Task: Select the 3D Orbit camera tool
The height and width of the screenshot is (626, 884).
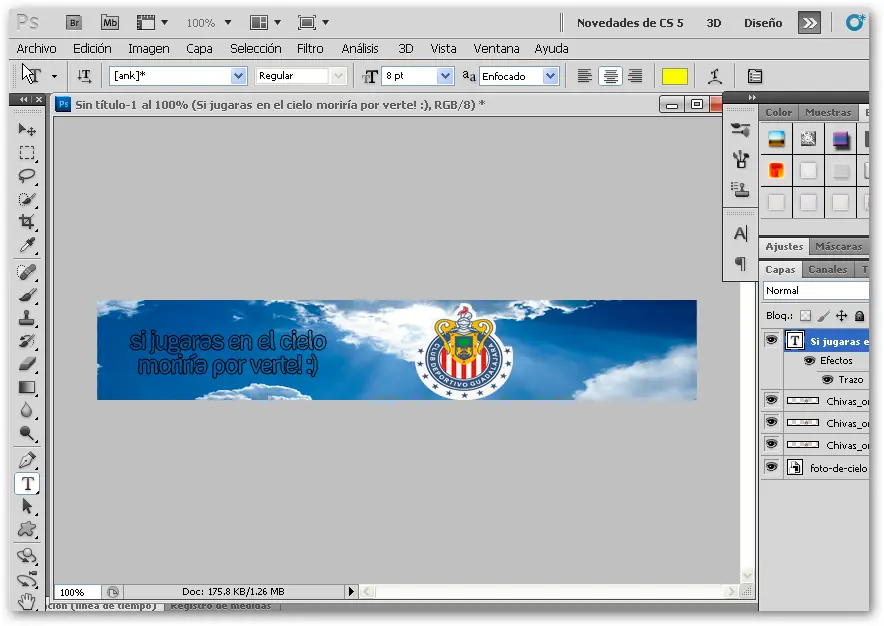Action: (26, 579)
